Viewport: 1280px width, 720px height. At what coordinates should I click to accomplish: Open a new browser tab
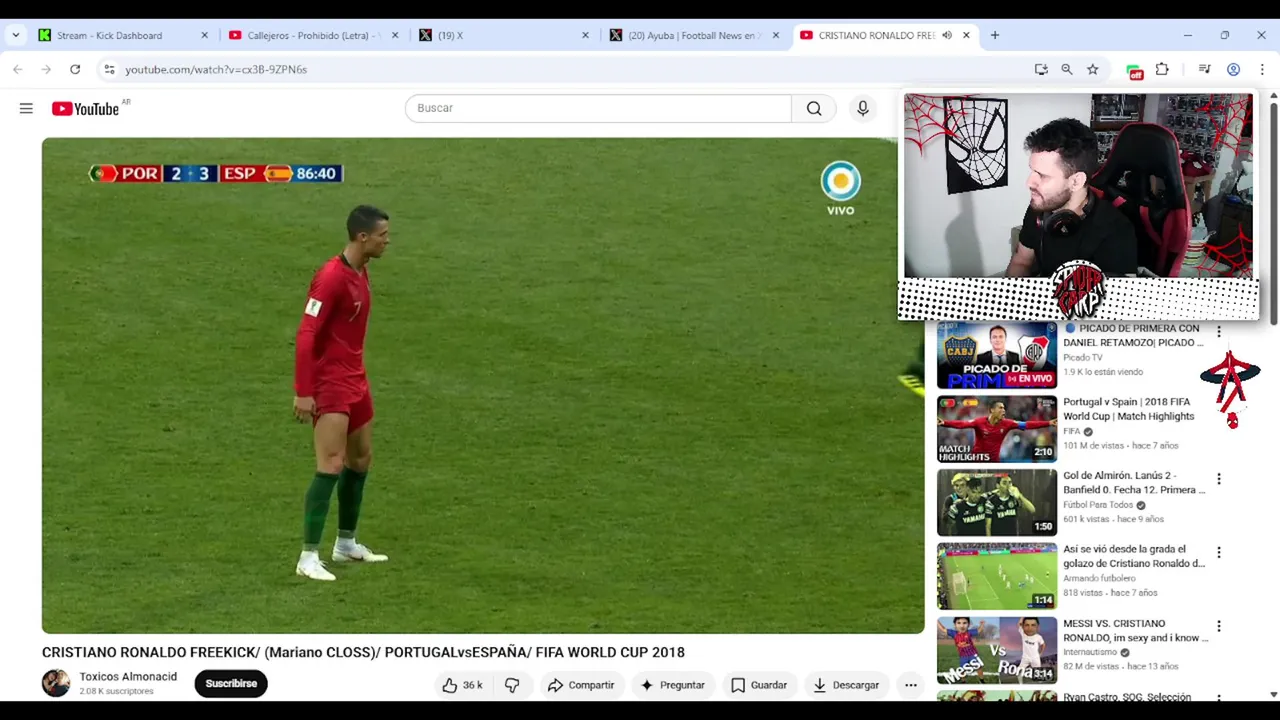(994, 35)
